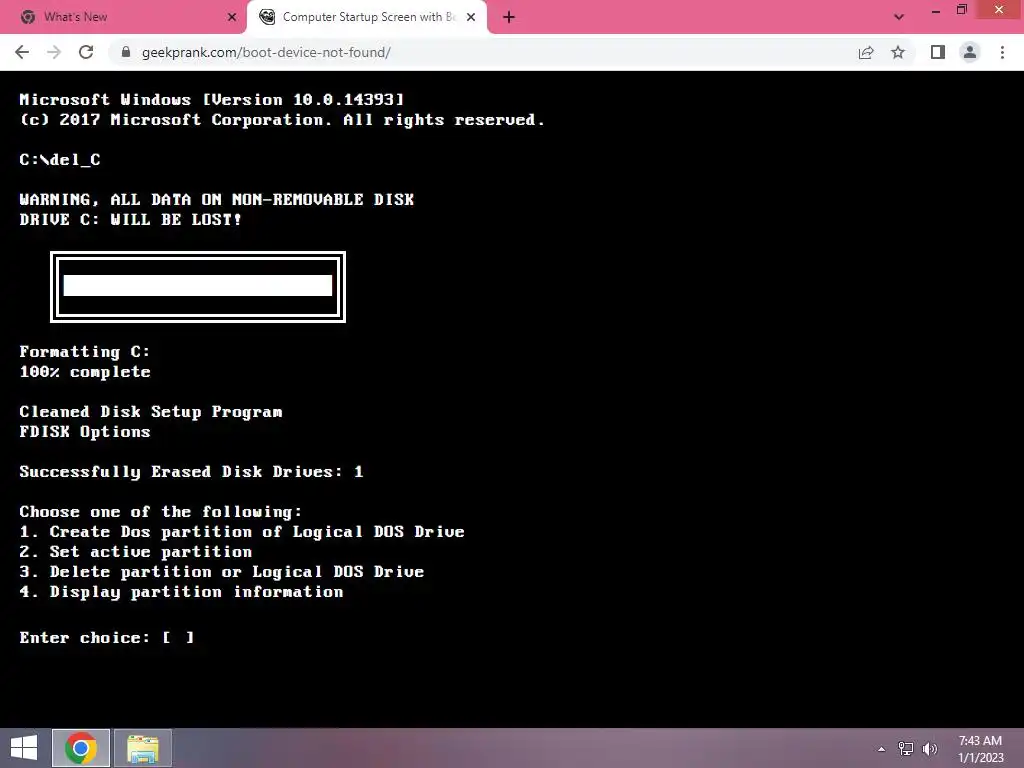Open the taskbar clock showing 7:43 AM
Viewport: 1024px width, 768px height.
coord(980,749)
